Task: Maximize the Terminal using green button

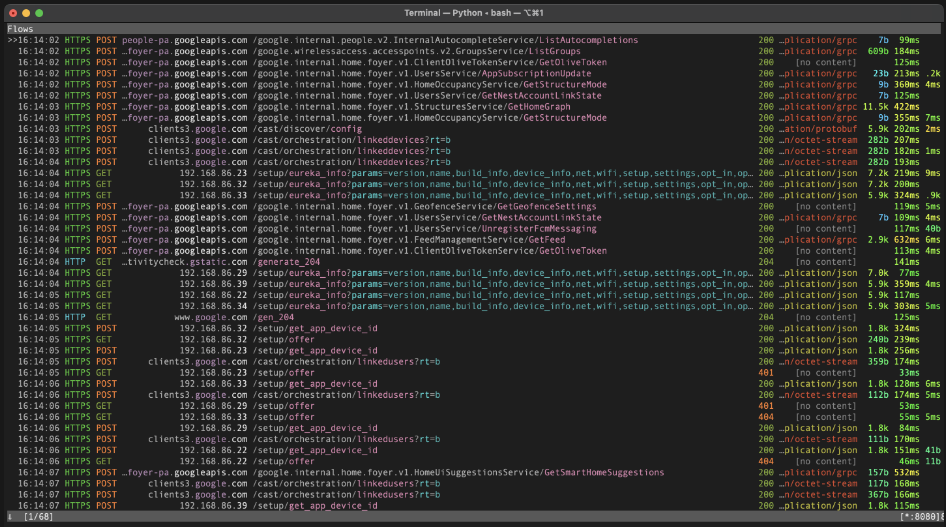Action: (40, 12)
